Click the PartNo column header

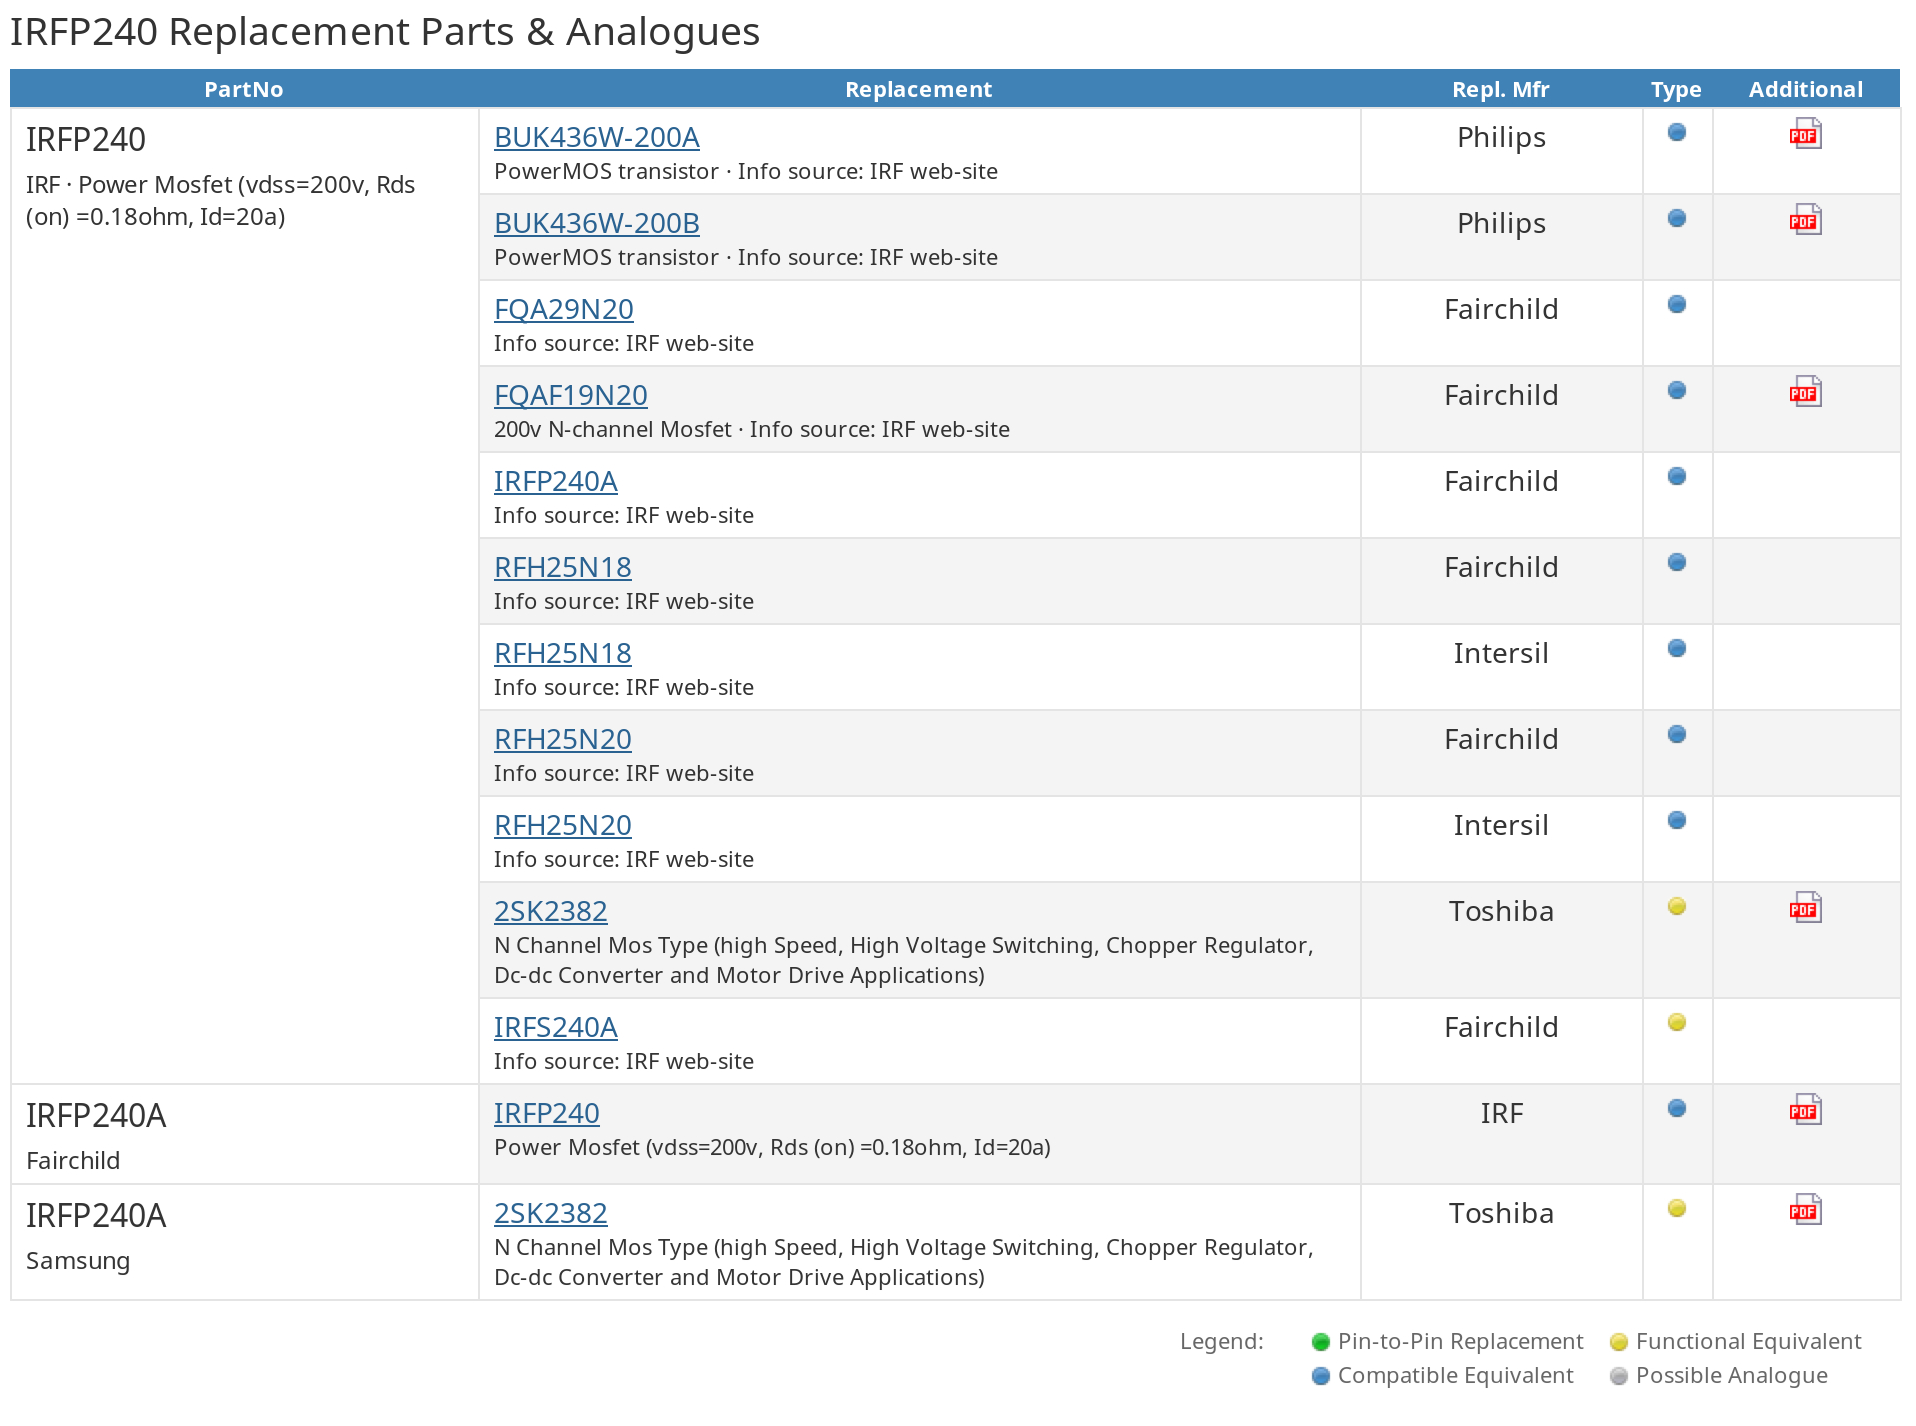(243, 89)
